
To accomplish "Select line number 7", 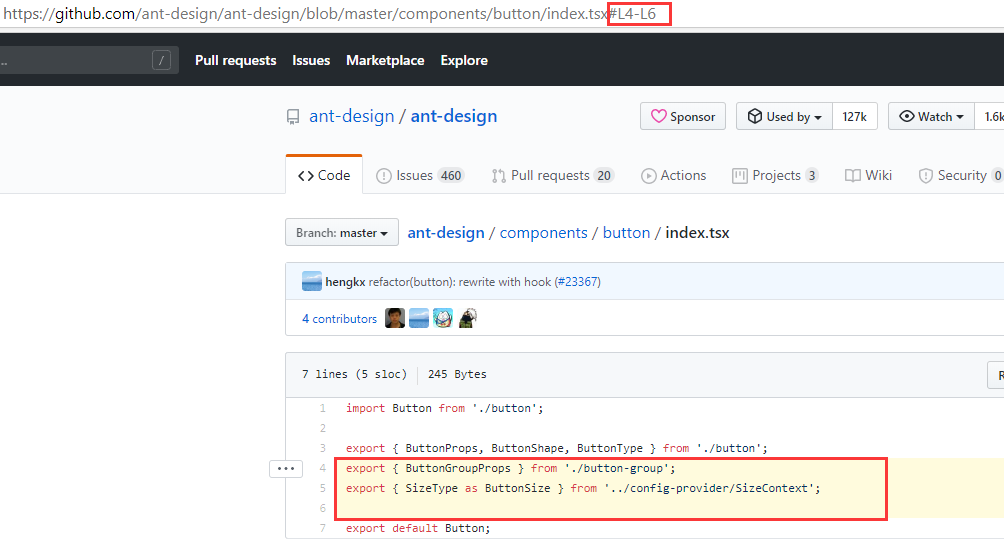I will point(323,528).
